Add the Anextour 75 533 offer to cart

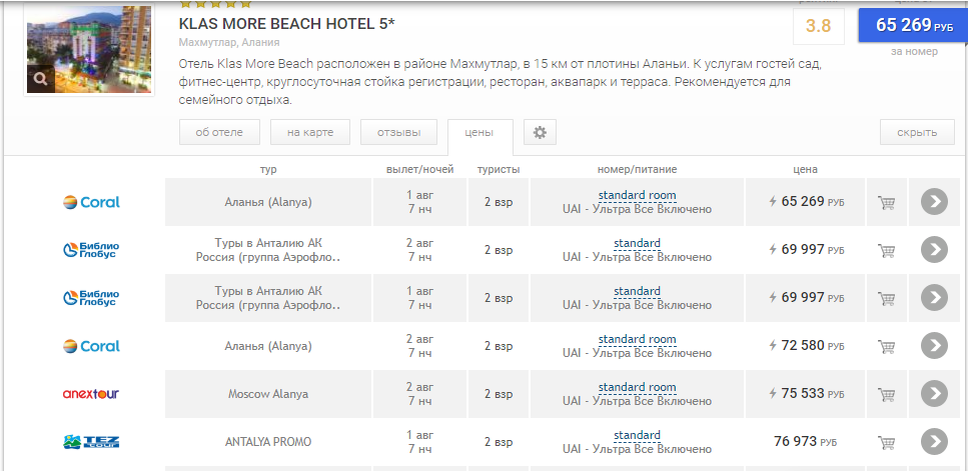pos(886,394)
